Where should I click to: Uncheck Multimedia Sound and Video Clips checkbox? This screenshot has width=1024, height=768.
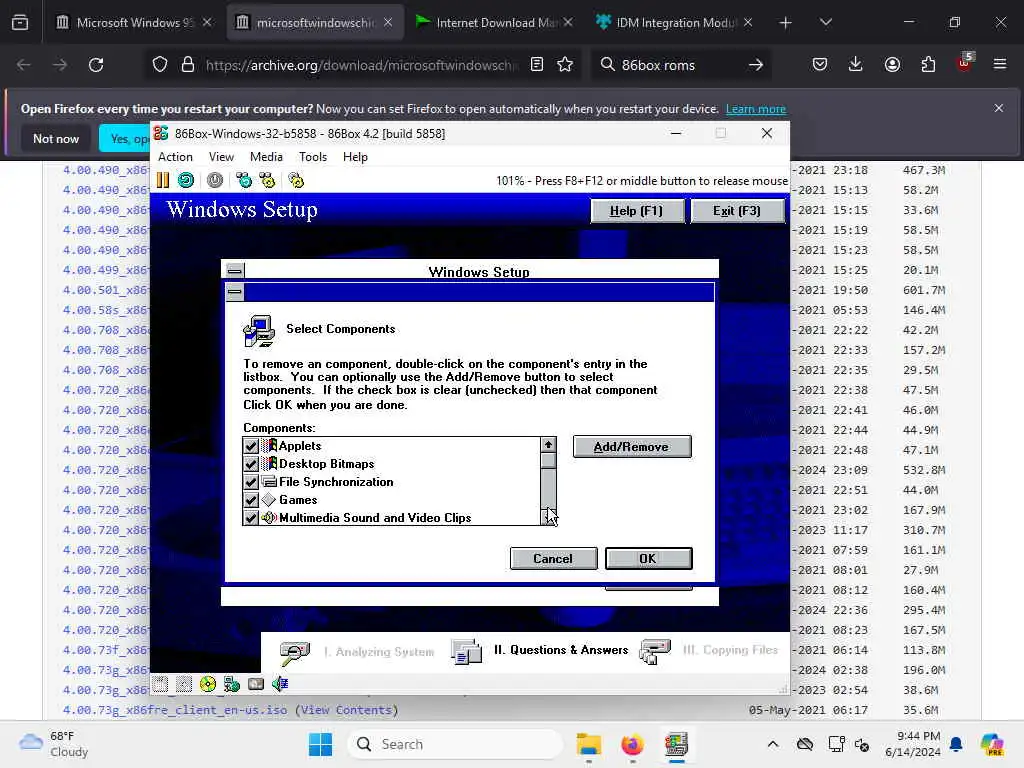pyautogui.click(x=251, y=518)
